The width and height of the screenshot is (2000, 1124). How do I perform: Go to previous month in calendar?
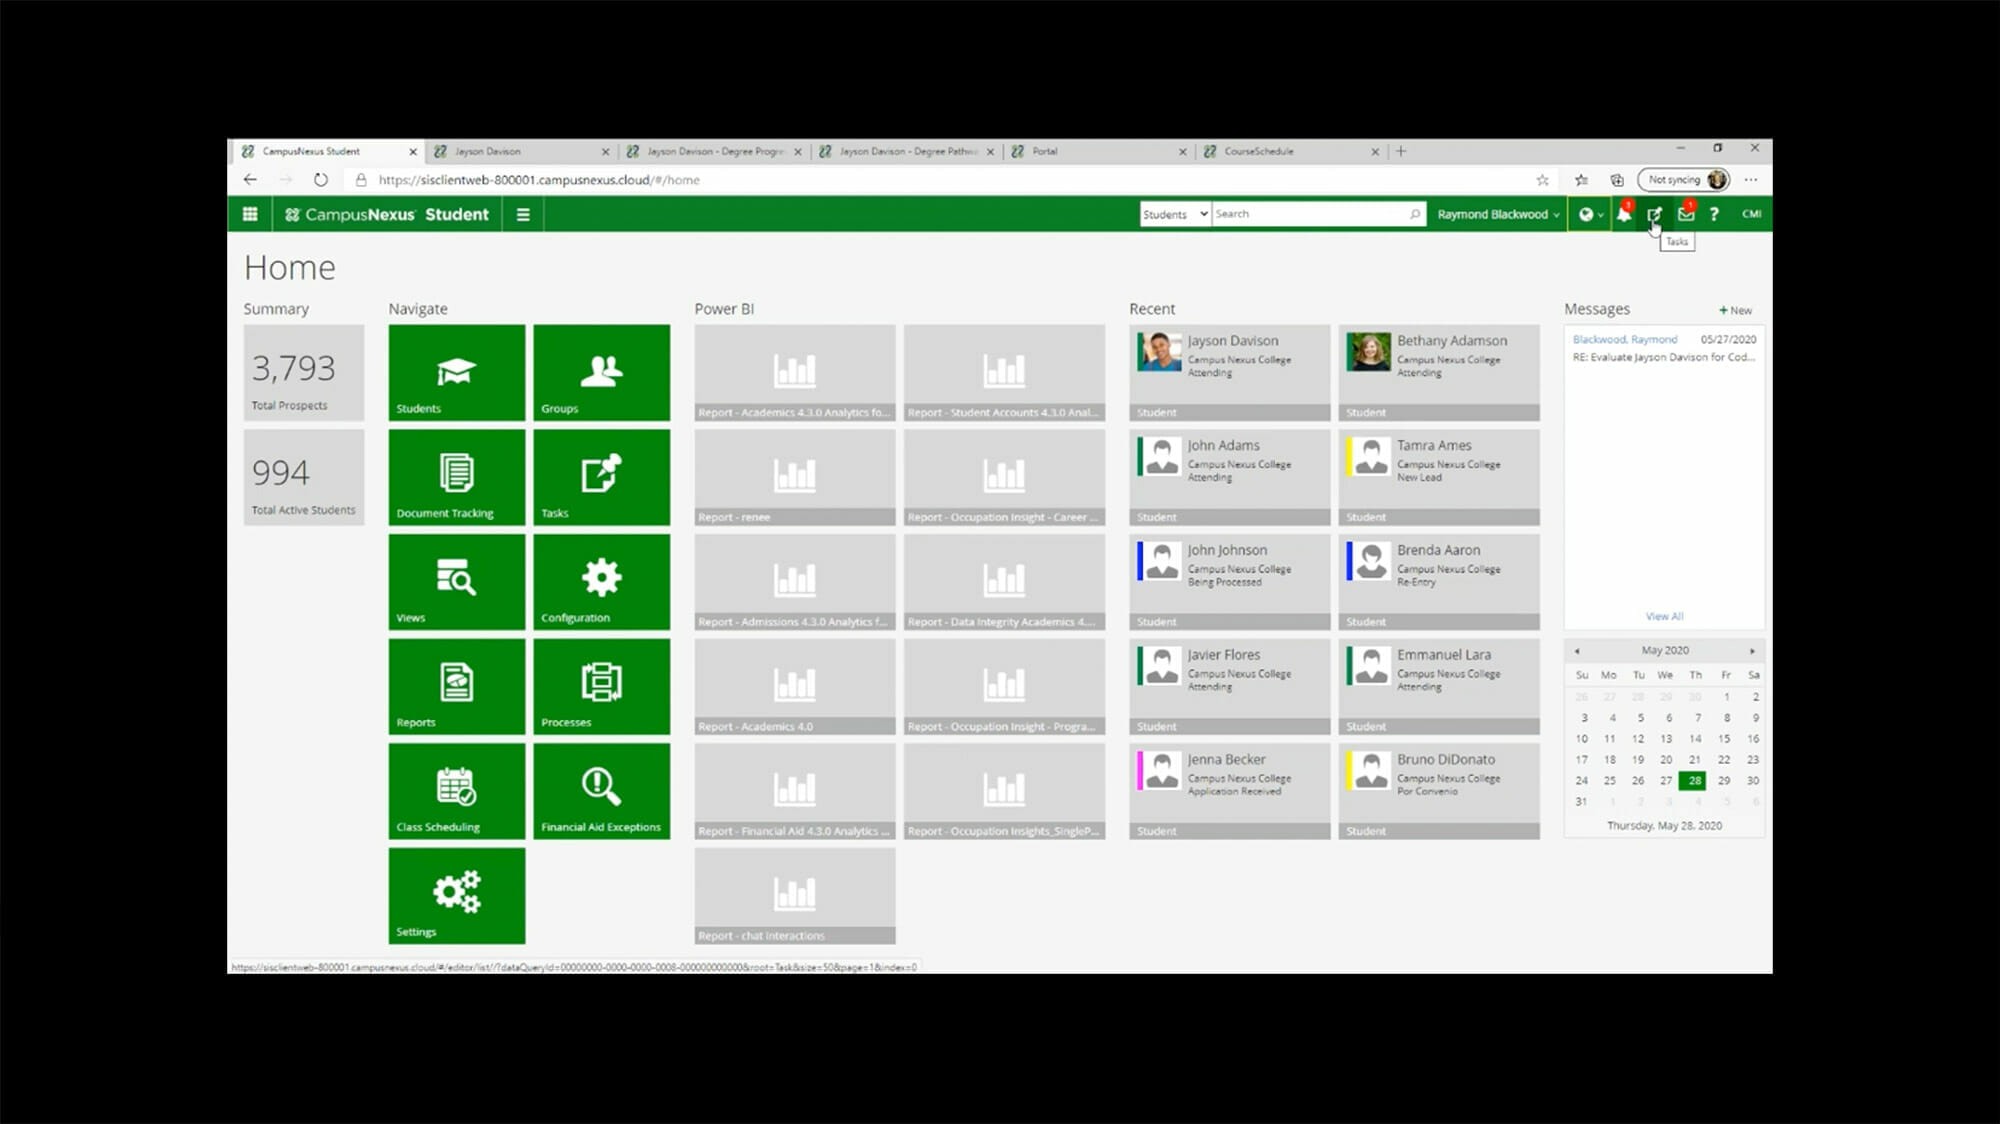point(1577,651)
